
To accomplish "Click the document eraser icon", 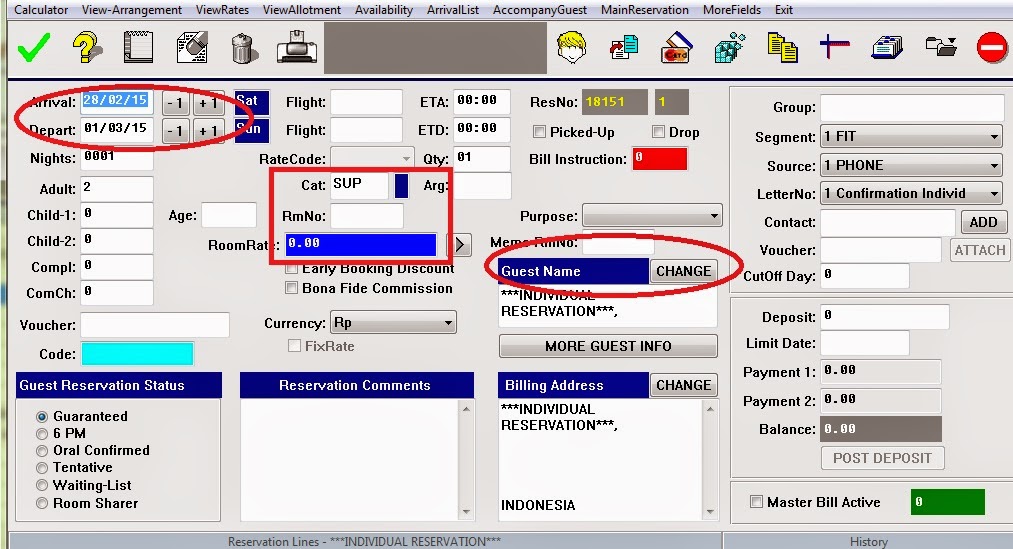I will (x=191, y=47).
